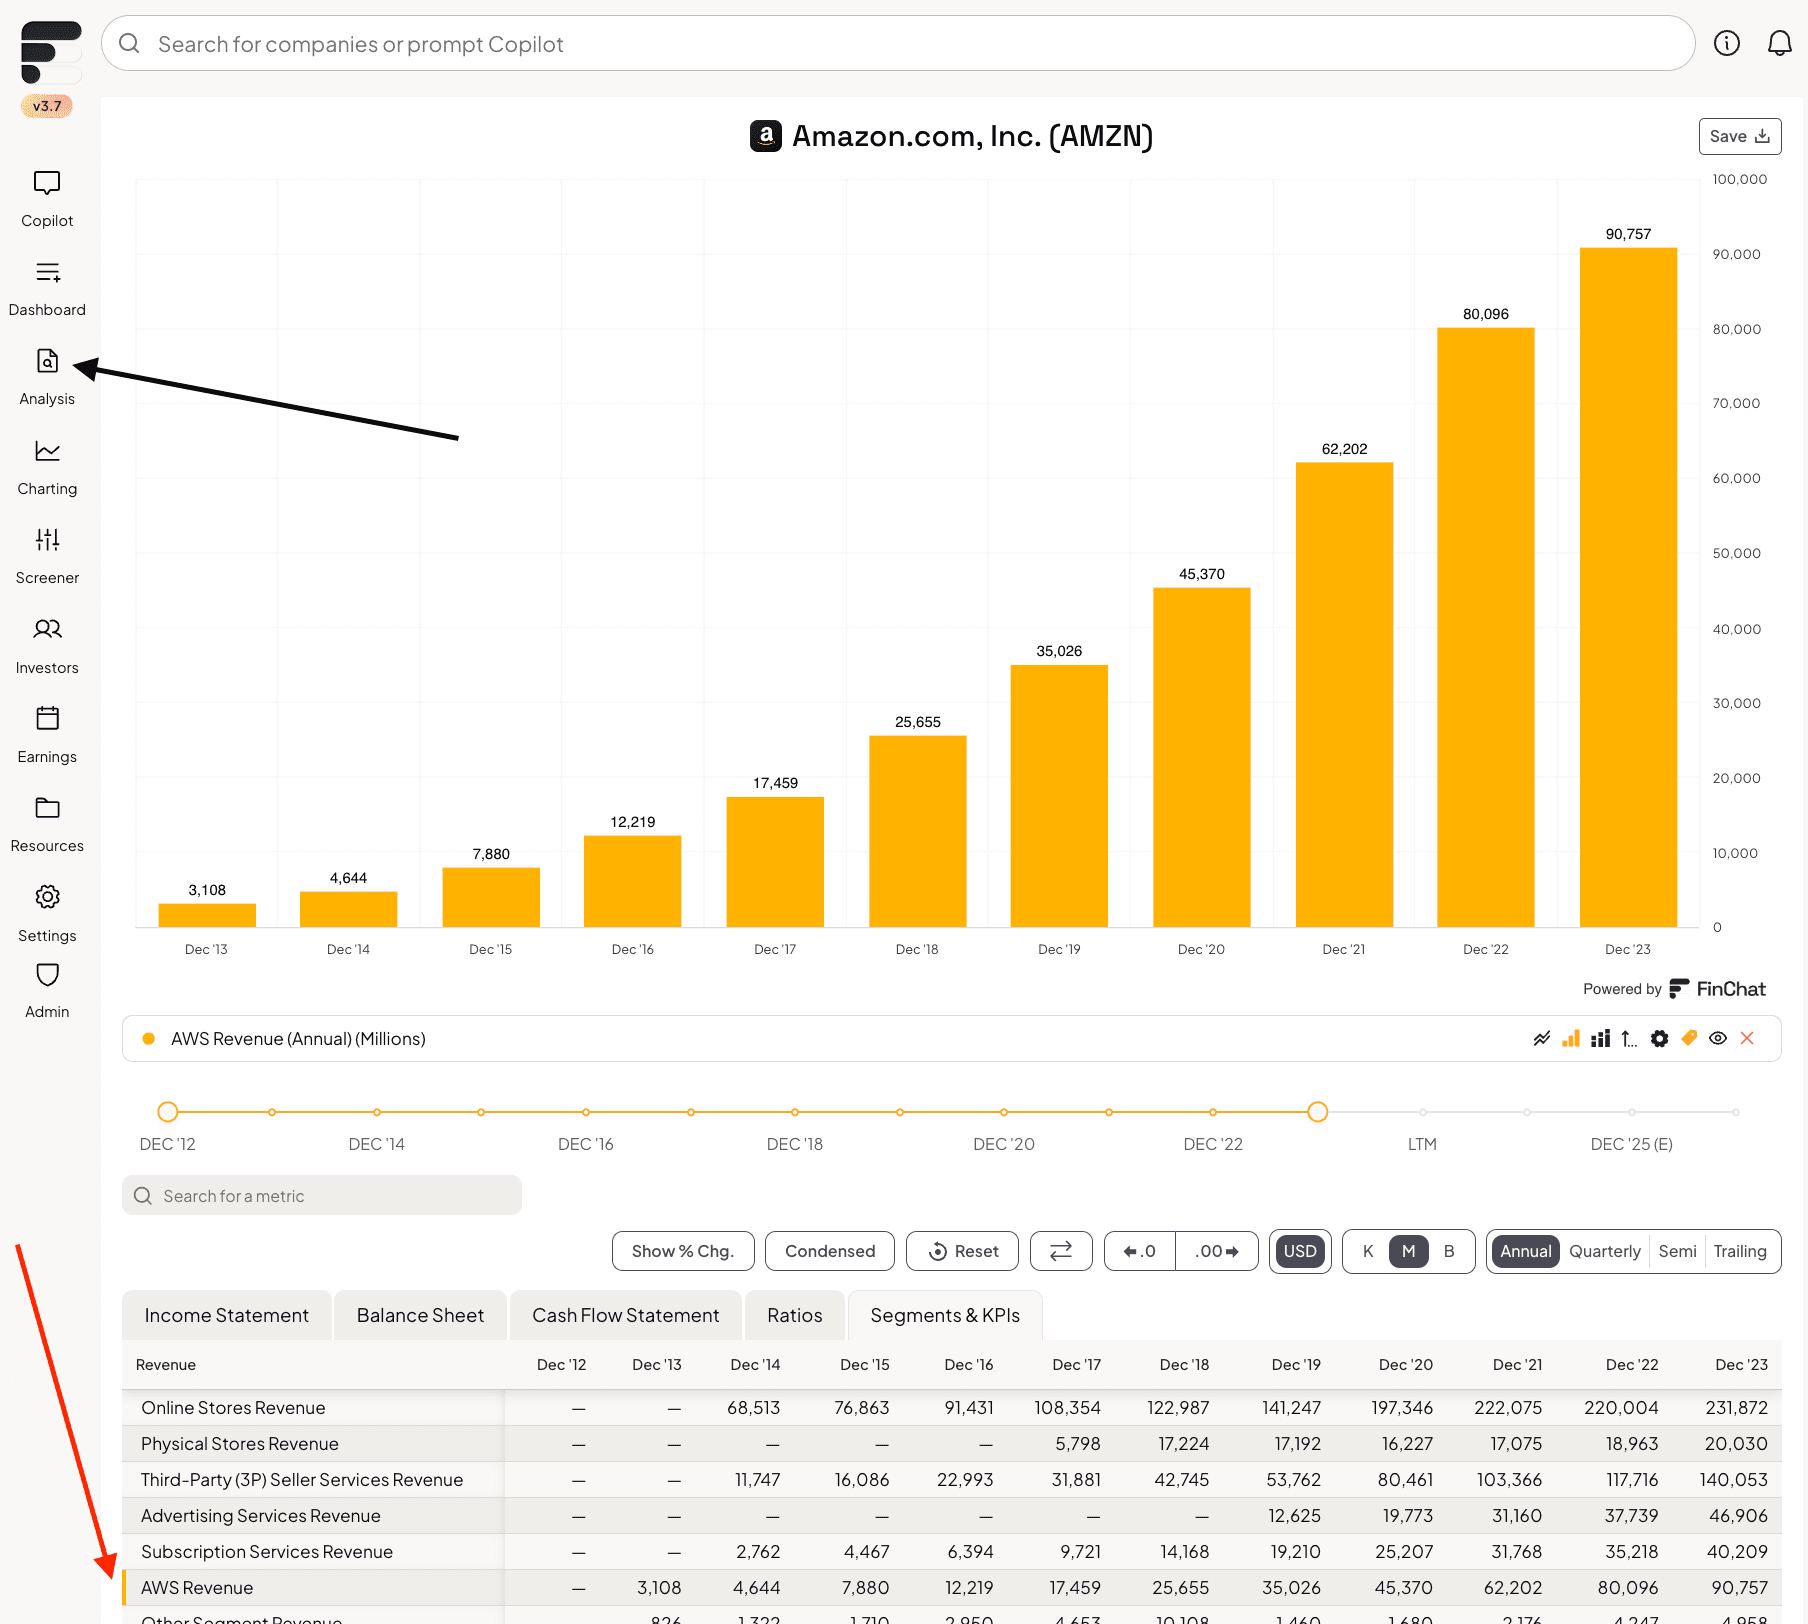This screenshot has height=1624, width=1808.
Task: Click the Dec '23 bar in chart
Action: [1628, 587]
